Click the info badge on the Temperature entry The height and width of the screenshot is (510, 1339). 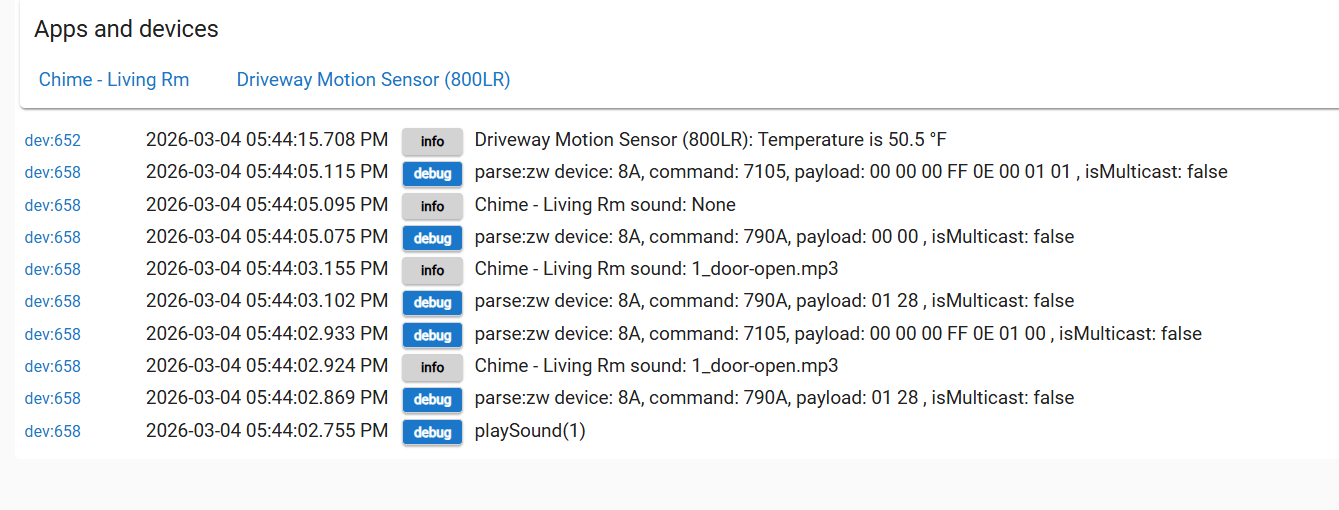coord(432,141)
